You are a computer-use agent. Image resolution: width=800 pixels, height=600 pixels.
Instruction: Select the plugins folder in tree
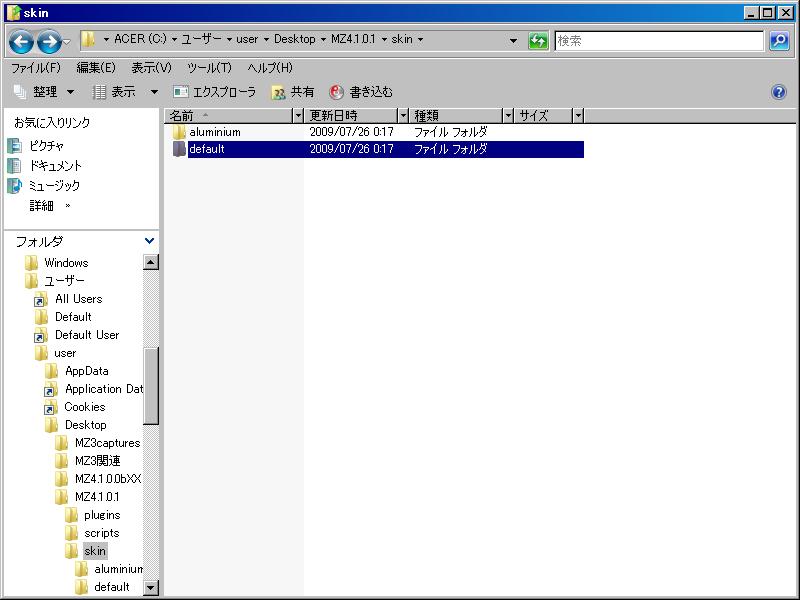click(x=101, y=515)
